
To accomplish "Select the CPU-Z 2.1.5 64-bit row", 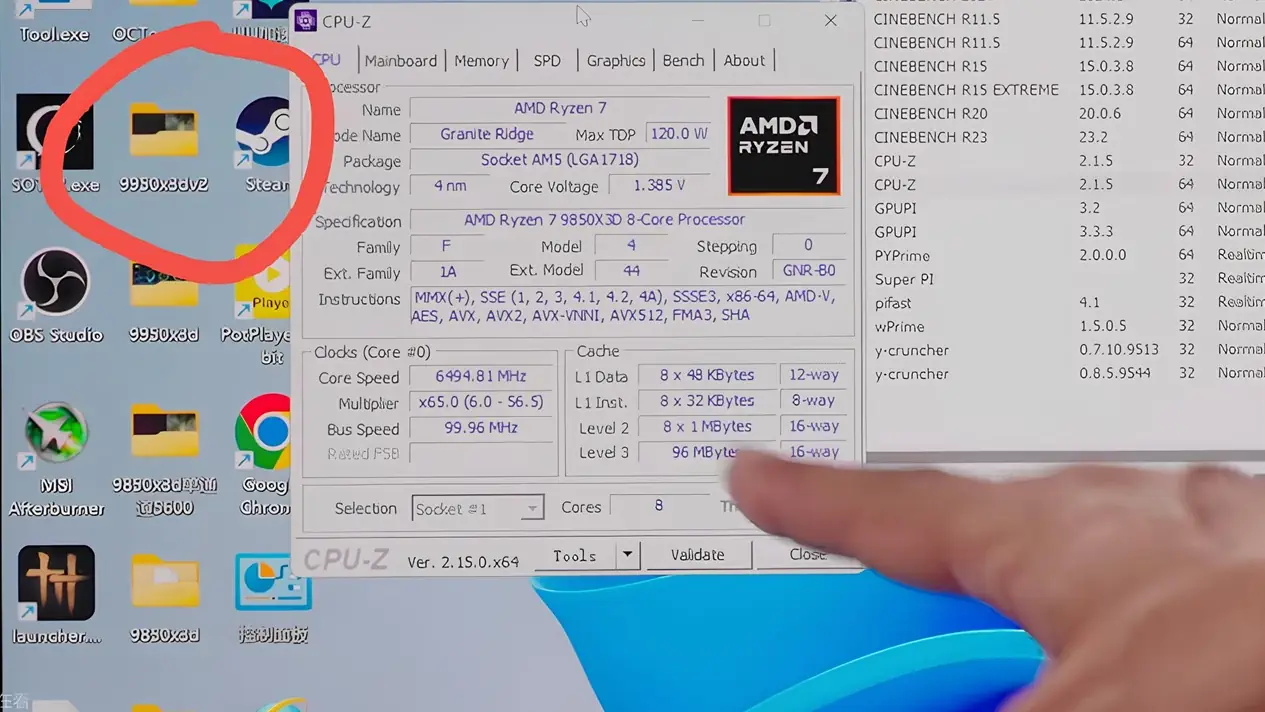I will [1067, 185].
